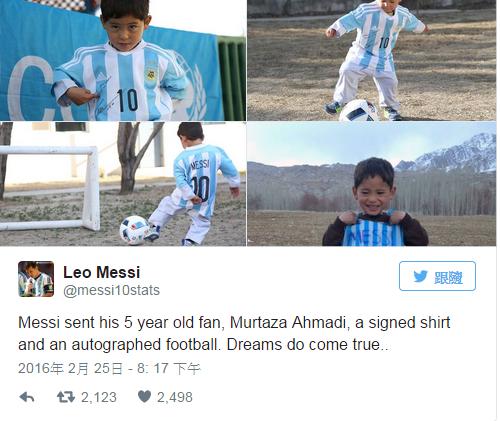Open the Leo Messi profile avatar
The height and width of the screenshot is (421, 500).
36,279
